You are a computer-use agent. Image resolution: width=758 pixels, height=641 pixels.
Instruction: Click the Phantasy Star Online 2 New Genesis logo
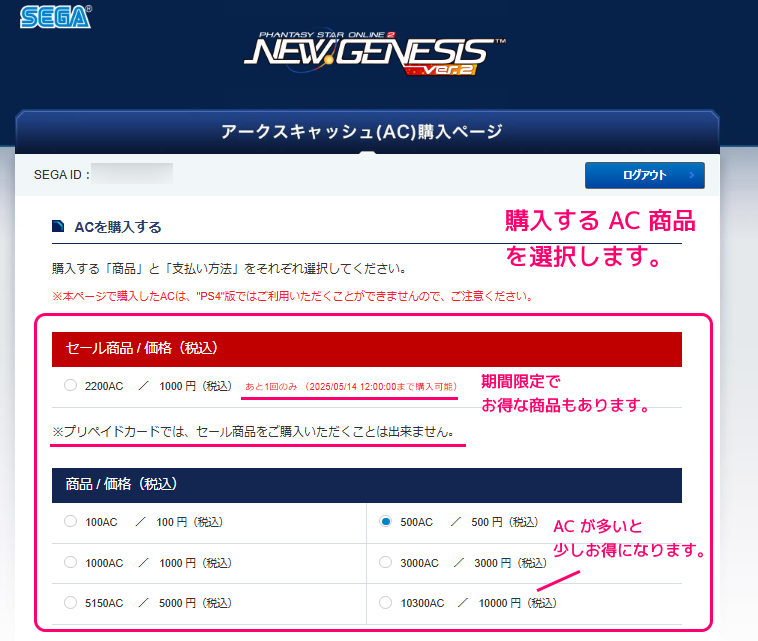(375, 53)
